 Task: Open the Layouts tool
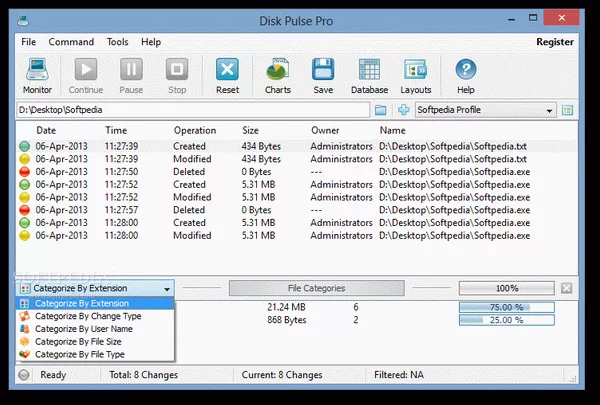pos(416,76)
